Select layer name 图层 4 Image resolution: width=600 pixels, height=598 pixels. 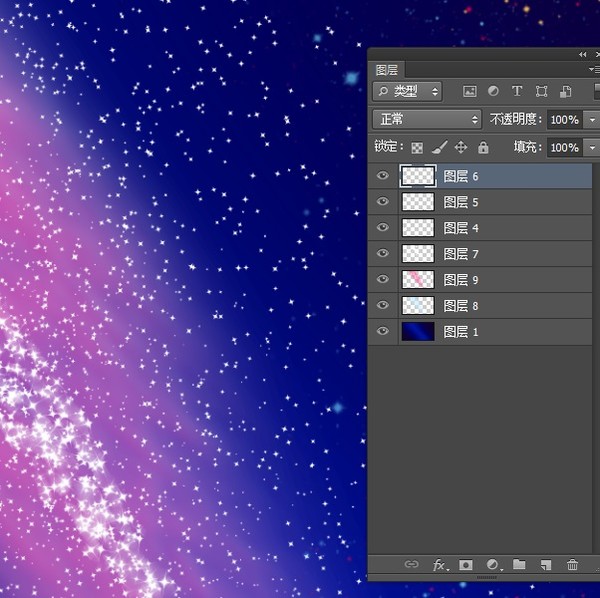click(x=461, y=228)
